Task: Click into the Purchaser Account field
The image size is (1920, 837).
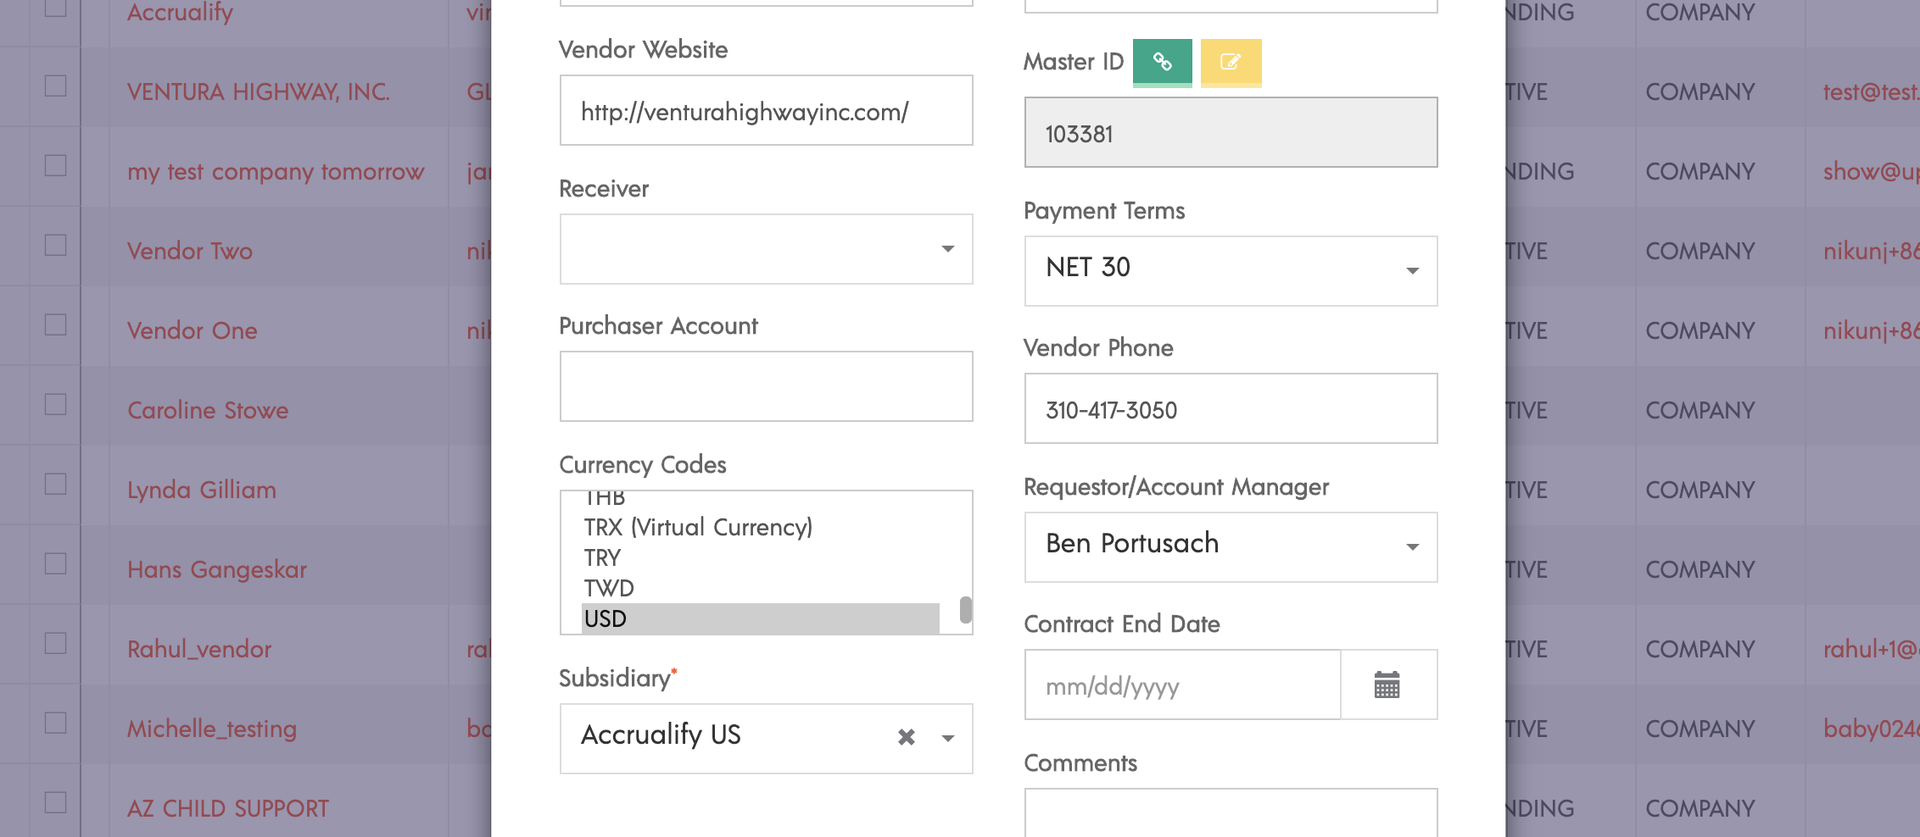Action: tap(766, 386)
